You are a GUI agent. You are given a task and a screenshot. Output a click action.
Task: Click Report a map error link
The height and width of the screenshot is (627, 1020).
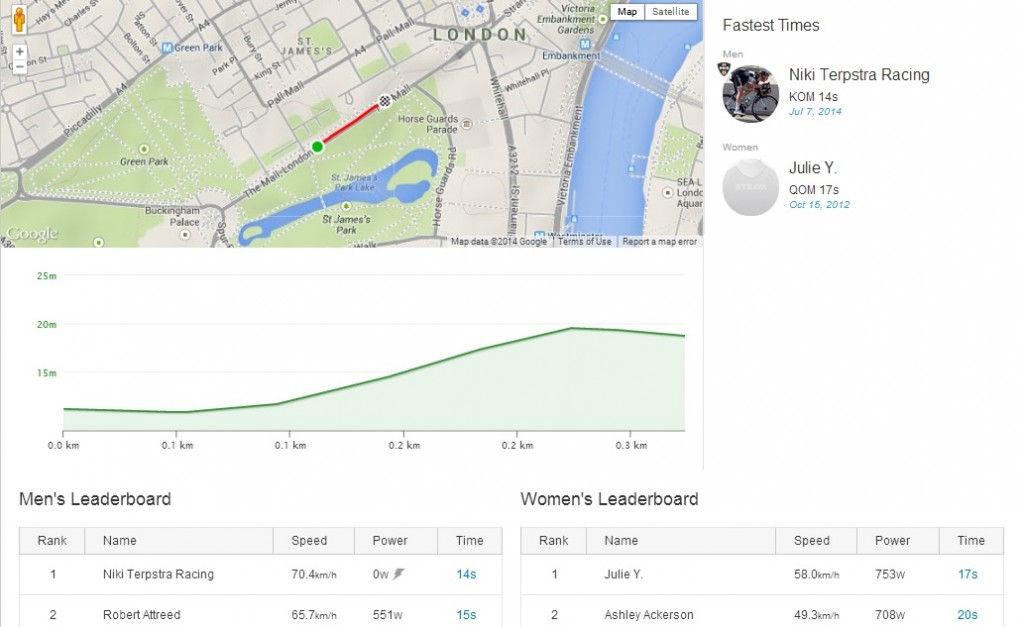(x=659, y=242)
